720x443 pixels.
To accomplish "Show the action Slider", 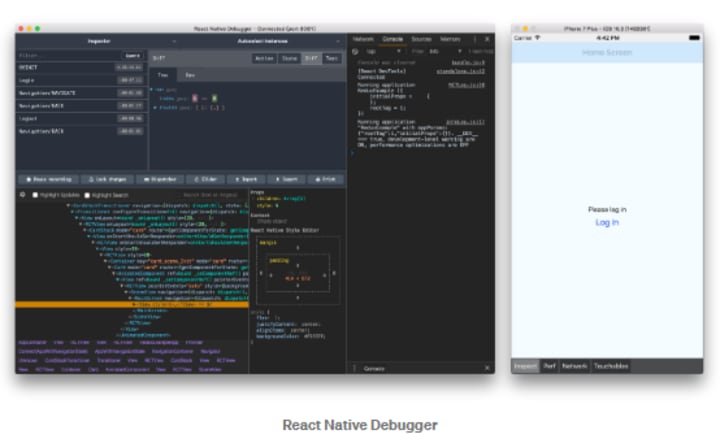I will pos(206,179).
